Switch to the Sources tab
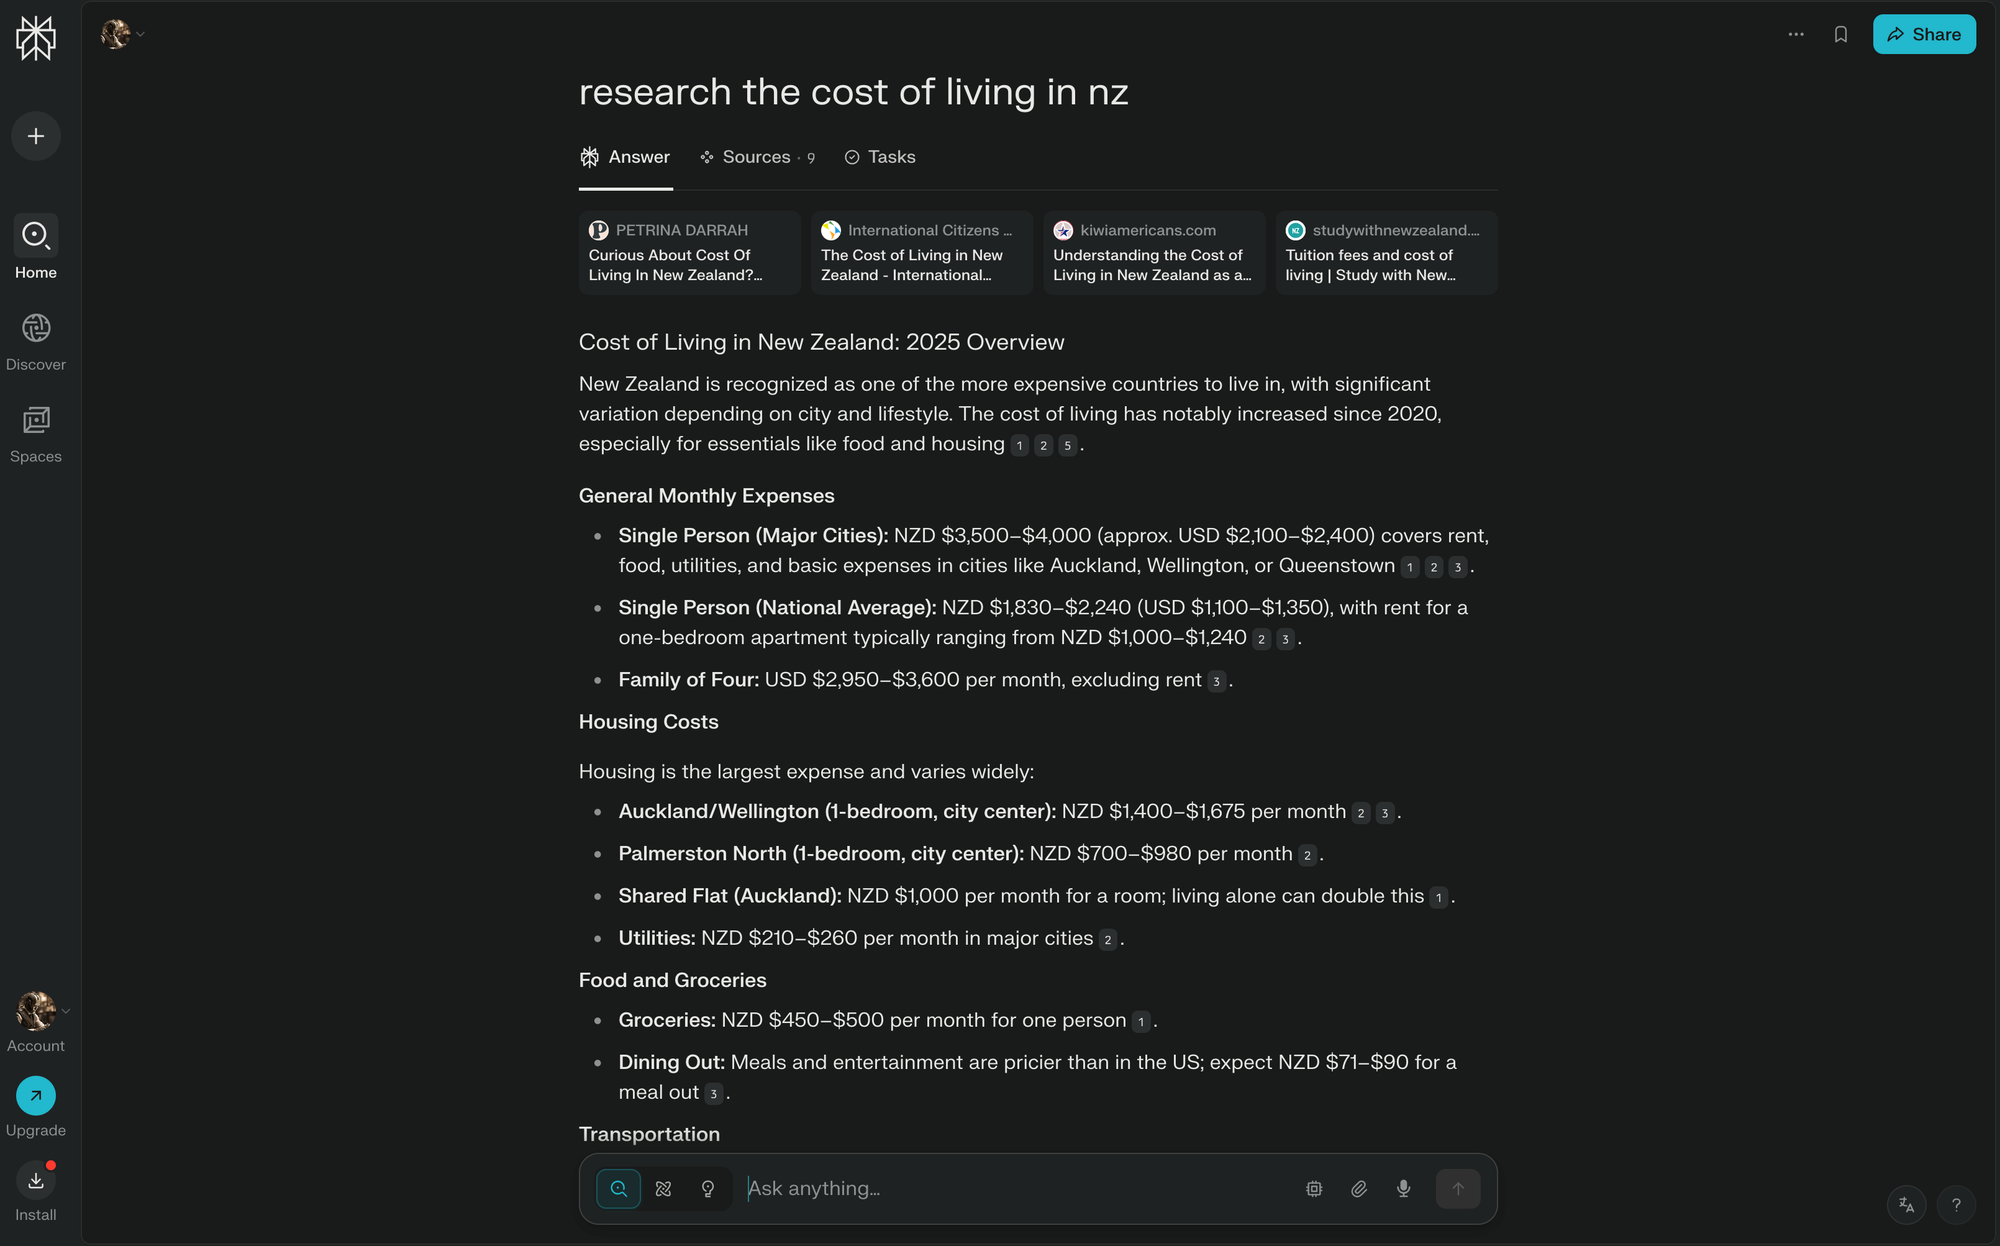The image size is (2000, 1246). coord(757,157)
